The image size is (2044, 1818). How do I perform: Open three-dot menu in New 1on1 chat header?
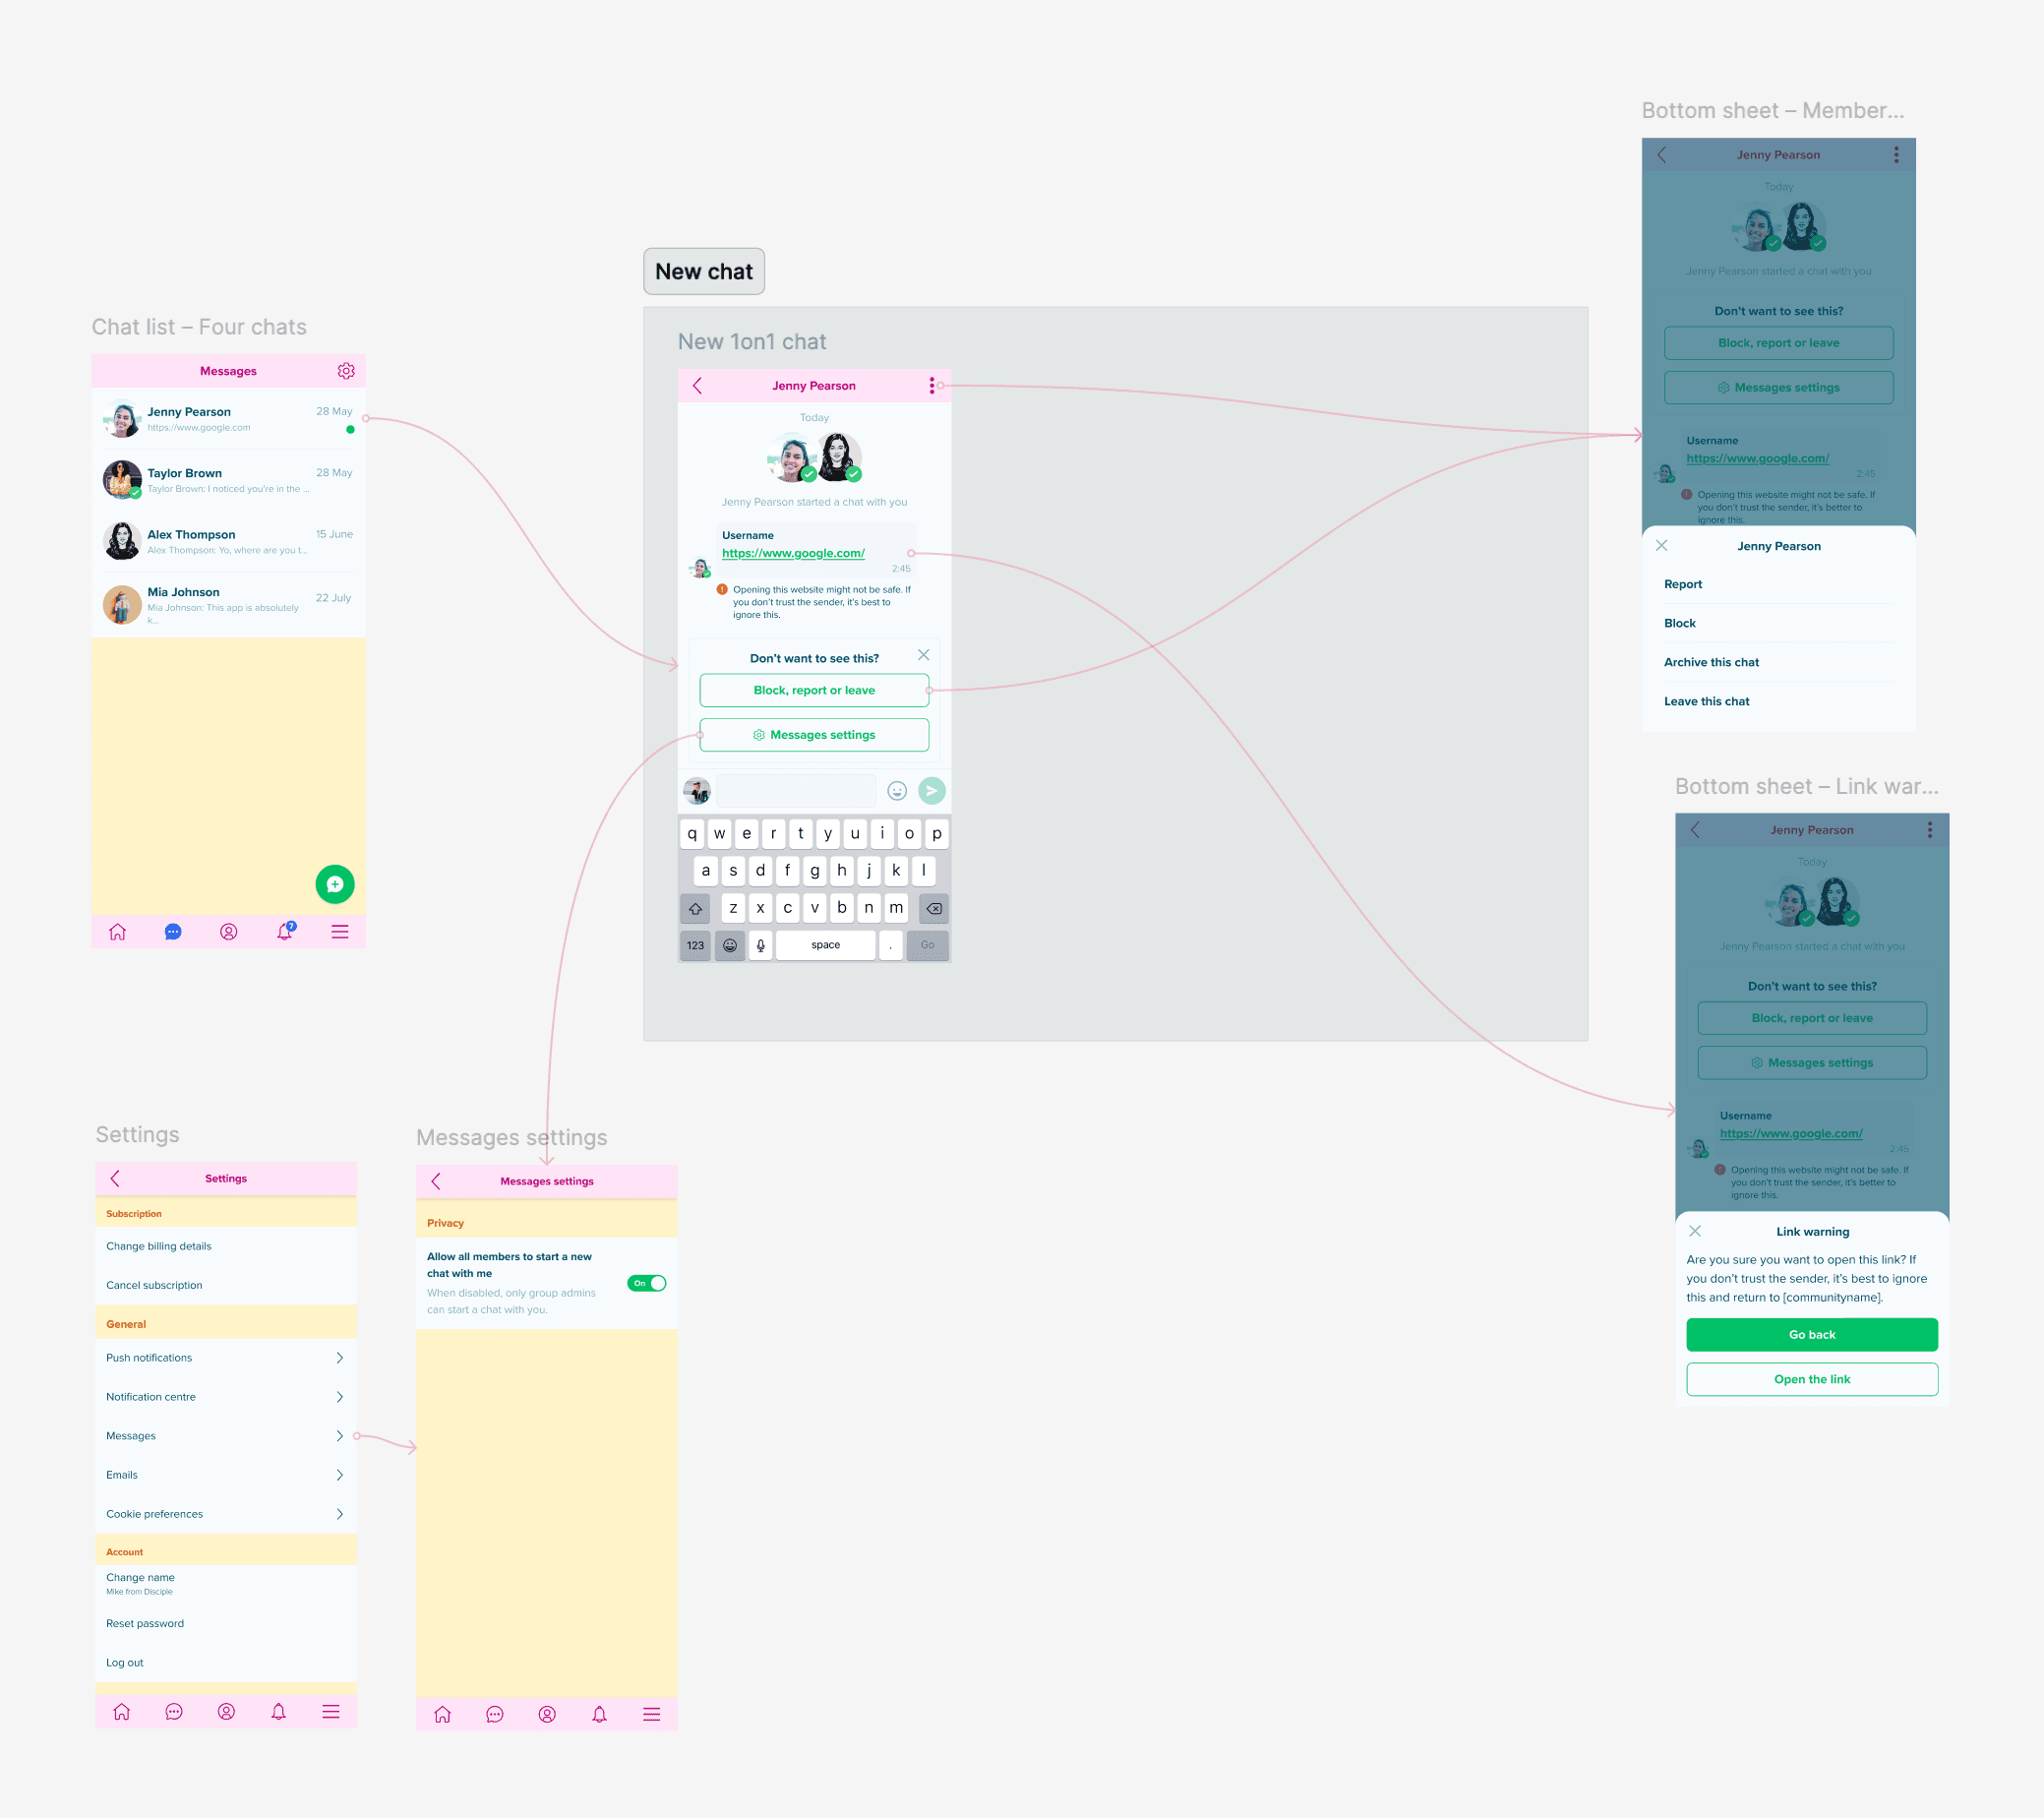[x=932, y=386]
